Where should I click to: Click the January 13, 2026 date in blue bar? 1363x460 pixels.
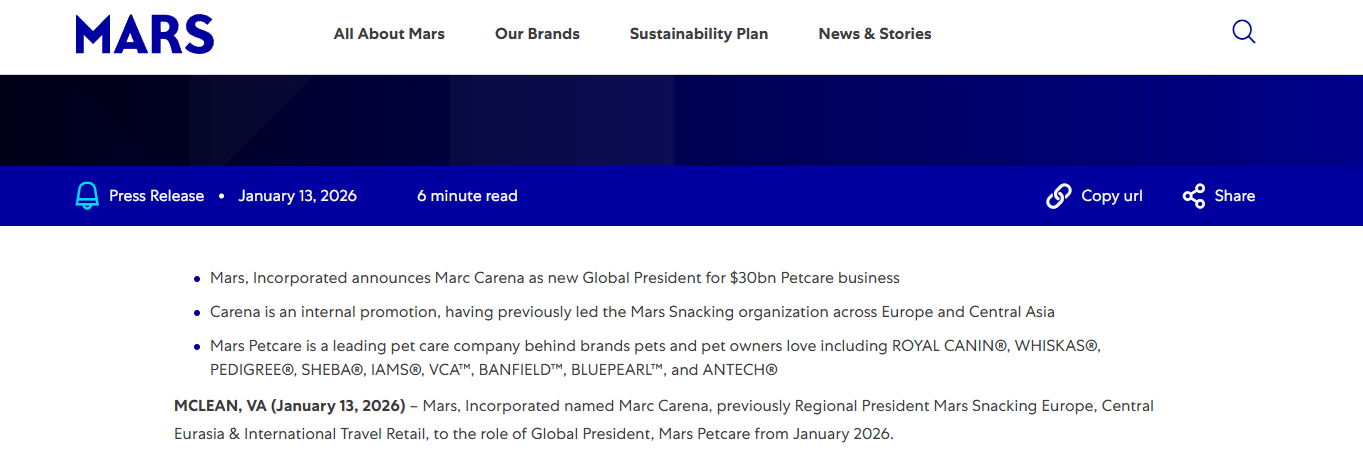click(x=297, y=196)
